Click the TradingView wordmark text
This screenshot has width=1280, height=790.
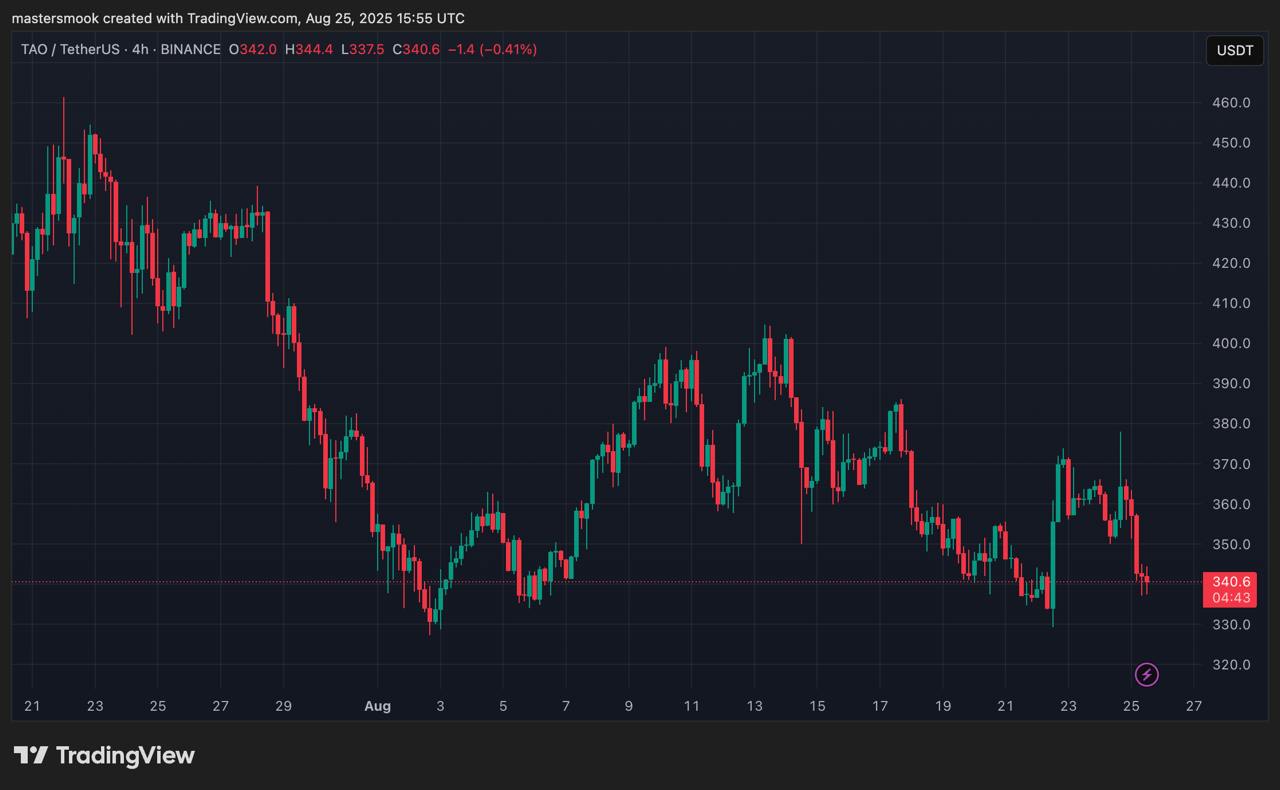125,756
